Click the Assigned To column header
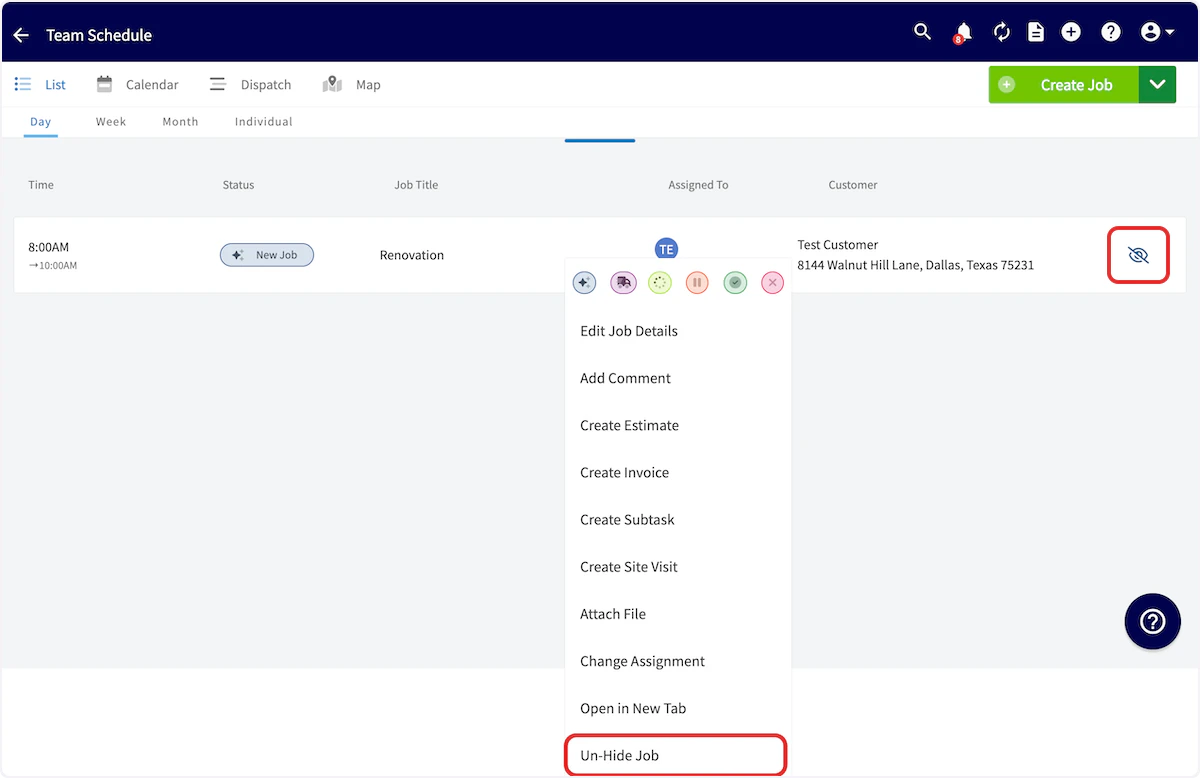Viewport: 1200px width, 778px height. 698,185
